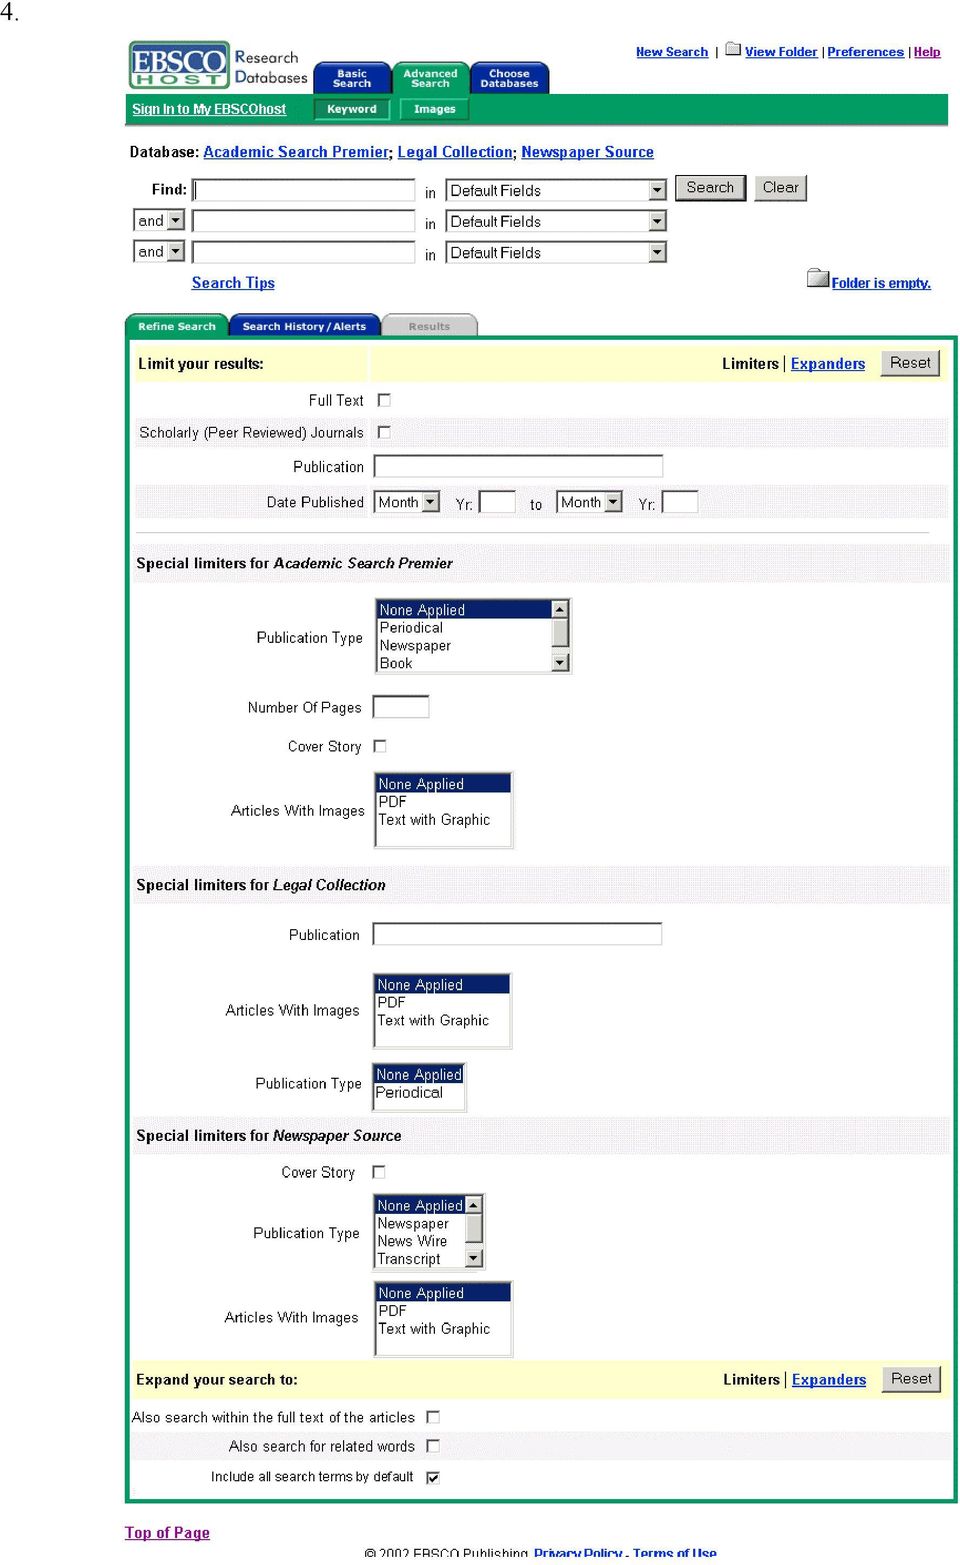
Task: Enable search within full text of articles
Action: [x=433, y=1417]
